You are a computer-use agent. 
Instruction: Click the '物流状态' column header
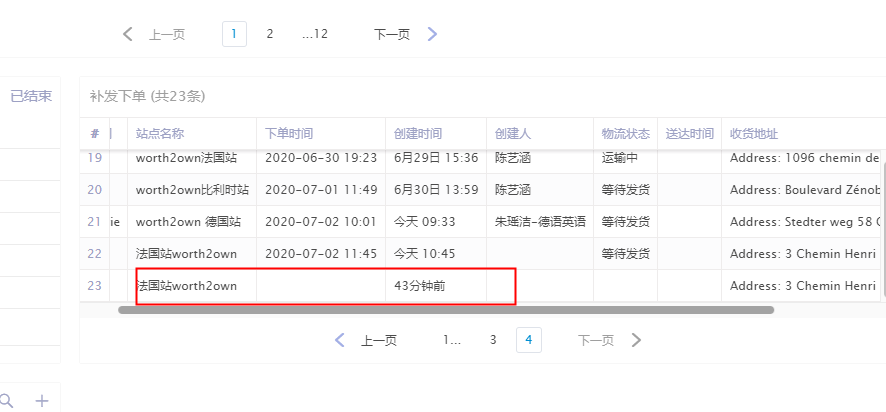pyautogui.click(x=625, y=134)
